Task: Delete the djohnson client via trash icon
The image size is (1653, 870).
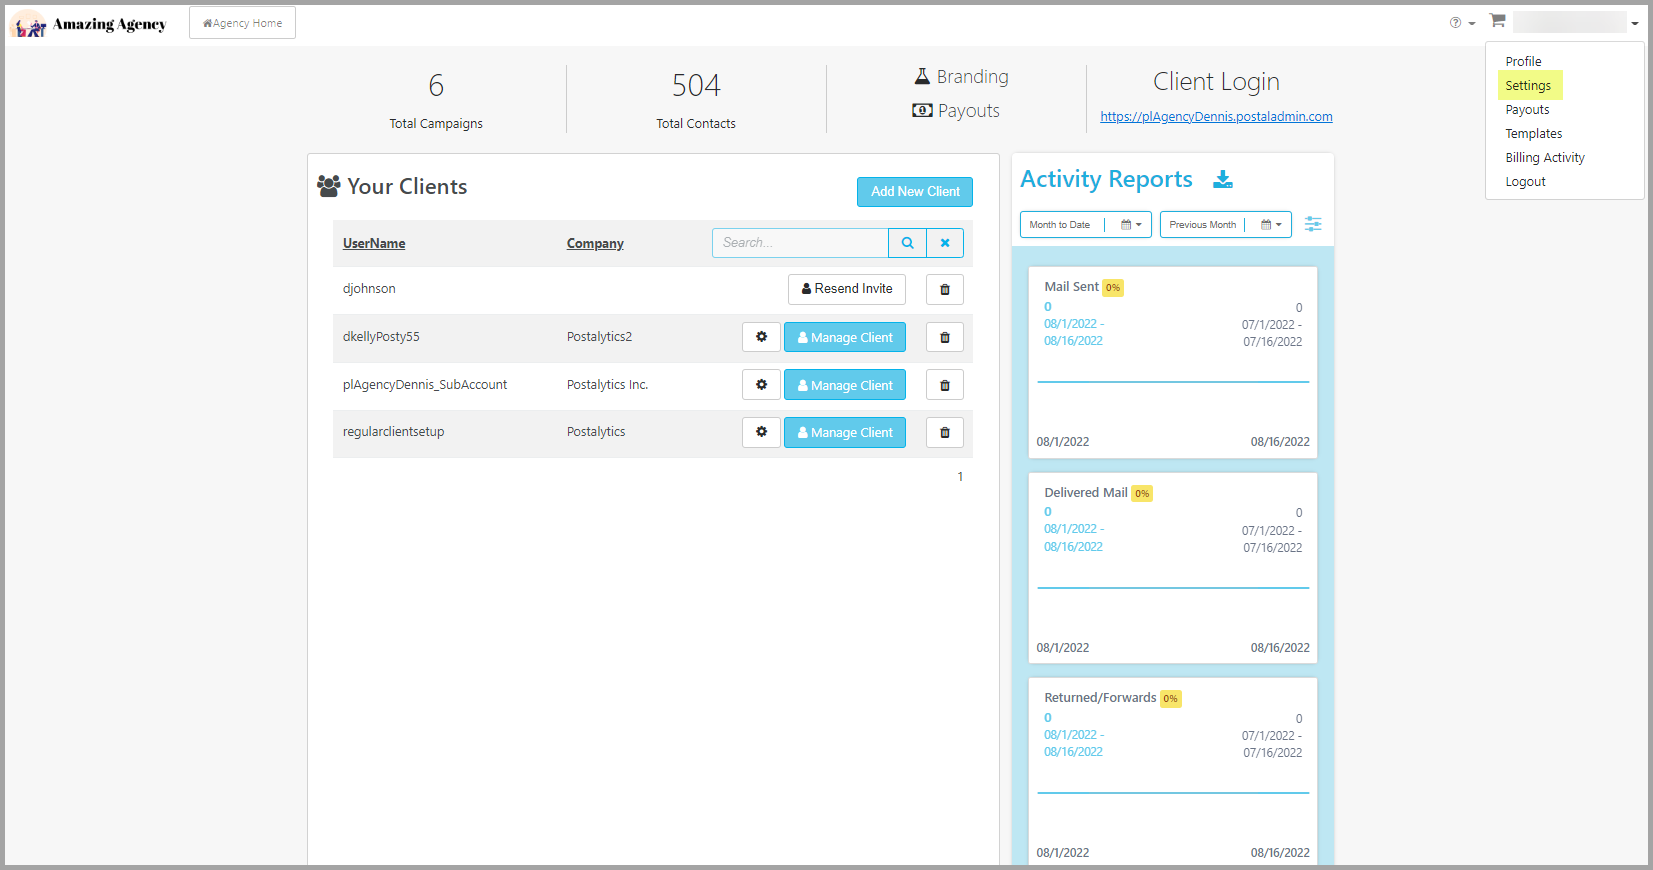Action: pos(945,290)
